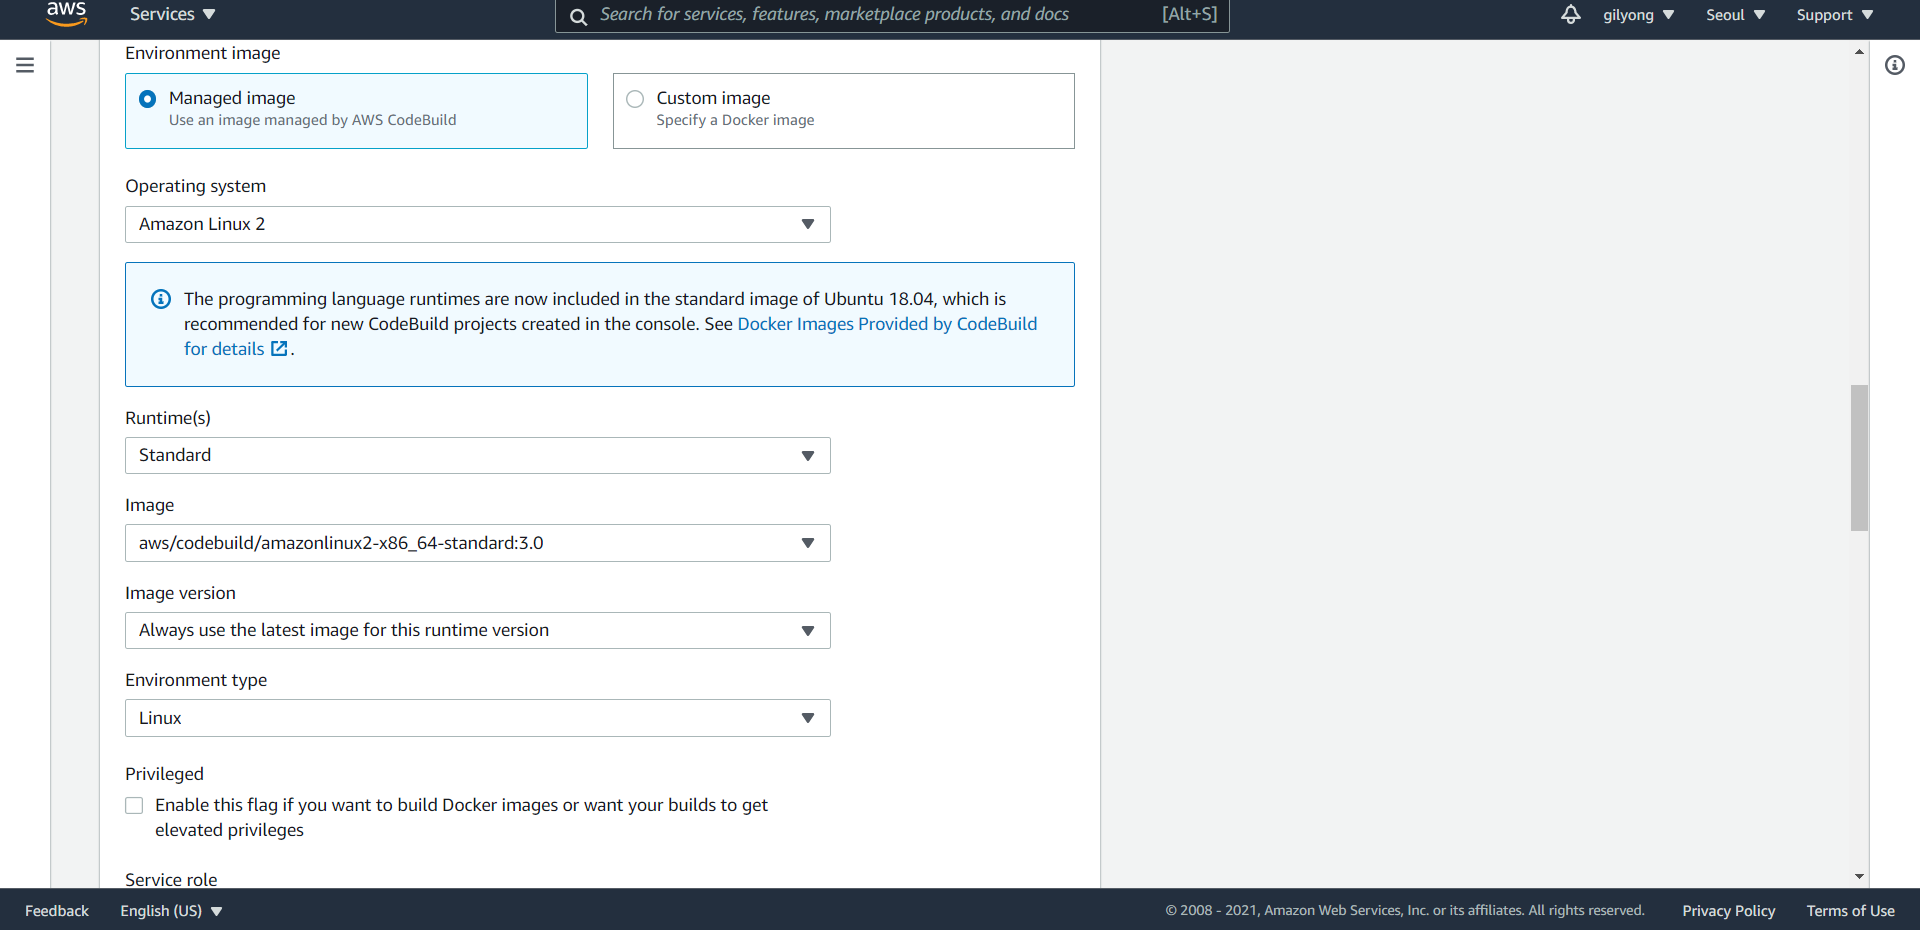
Task: Open the Seoul region selector
Action: point(1735,15)
